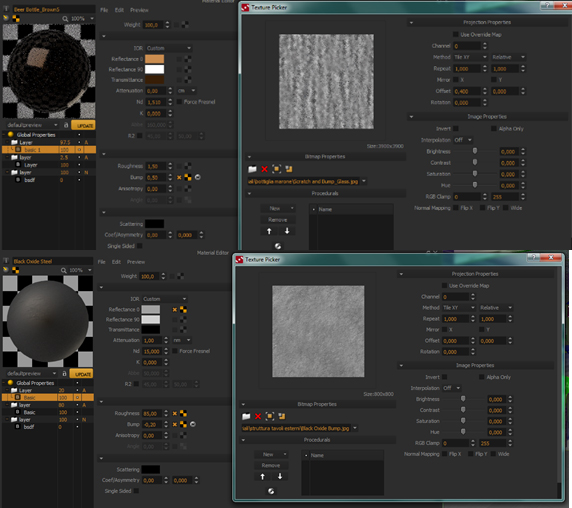
Task: Open Transmittance color swatch in Beer Bottle editor
Action: [154, 80]
